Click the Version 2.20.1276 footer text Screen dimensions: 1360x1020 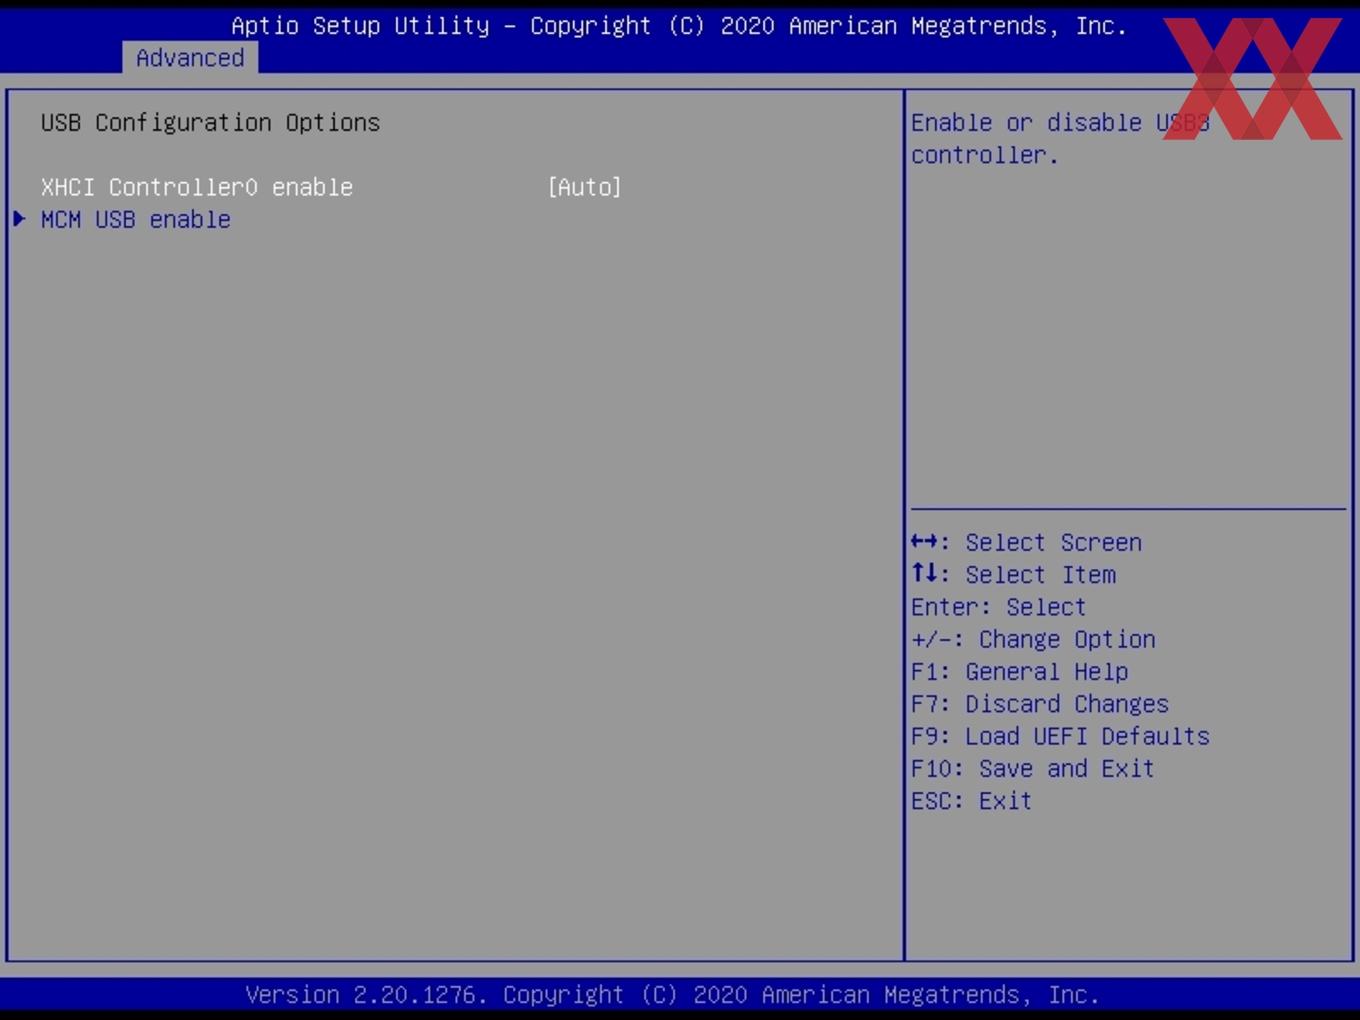point(672,994)
